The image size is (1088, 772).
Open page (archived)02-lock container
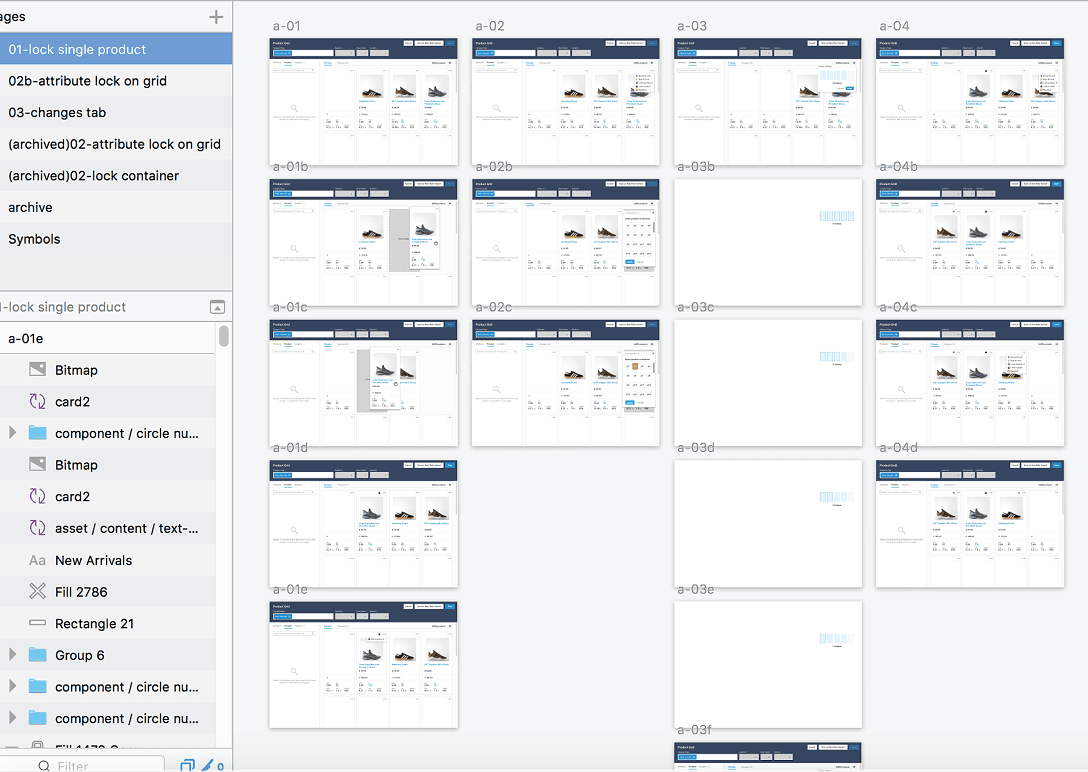(x=116, y=175)
